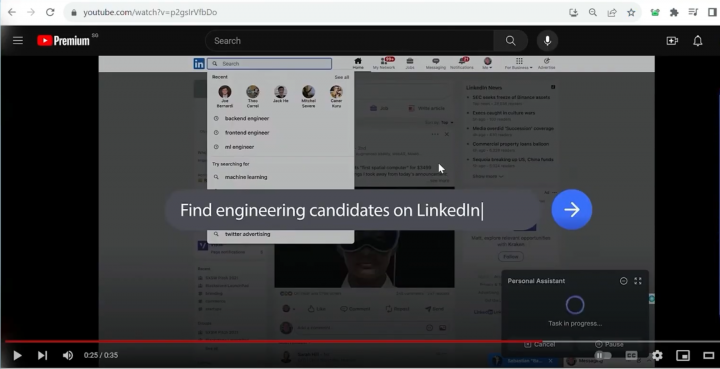Open the browser media controls icon
This screenshot has height=369, width=720.
tap(693, 12)
